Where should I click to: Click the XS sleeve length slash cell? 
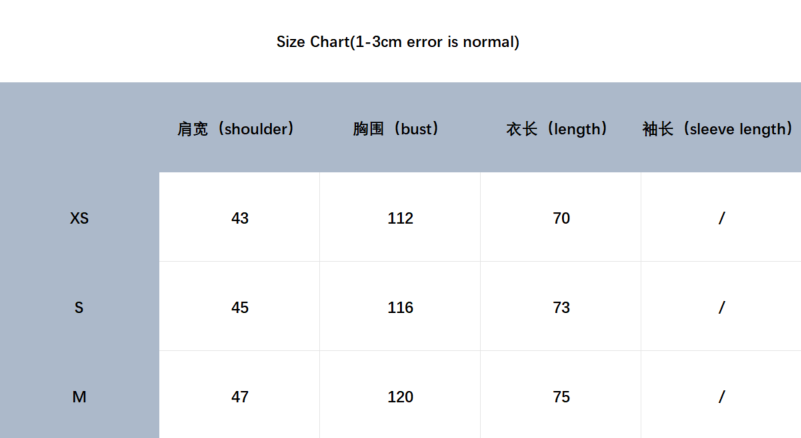coord(721,218)
